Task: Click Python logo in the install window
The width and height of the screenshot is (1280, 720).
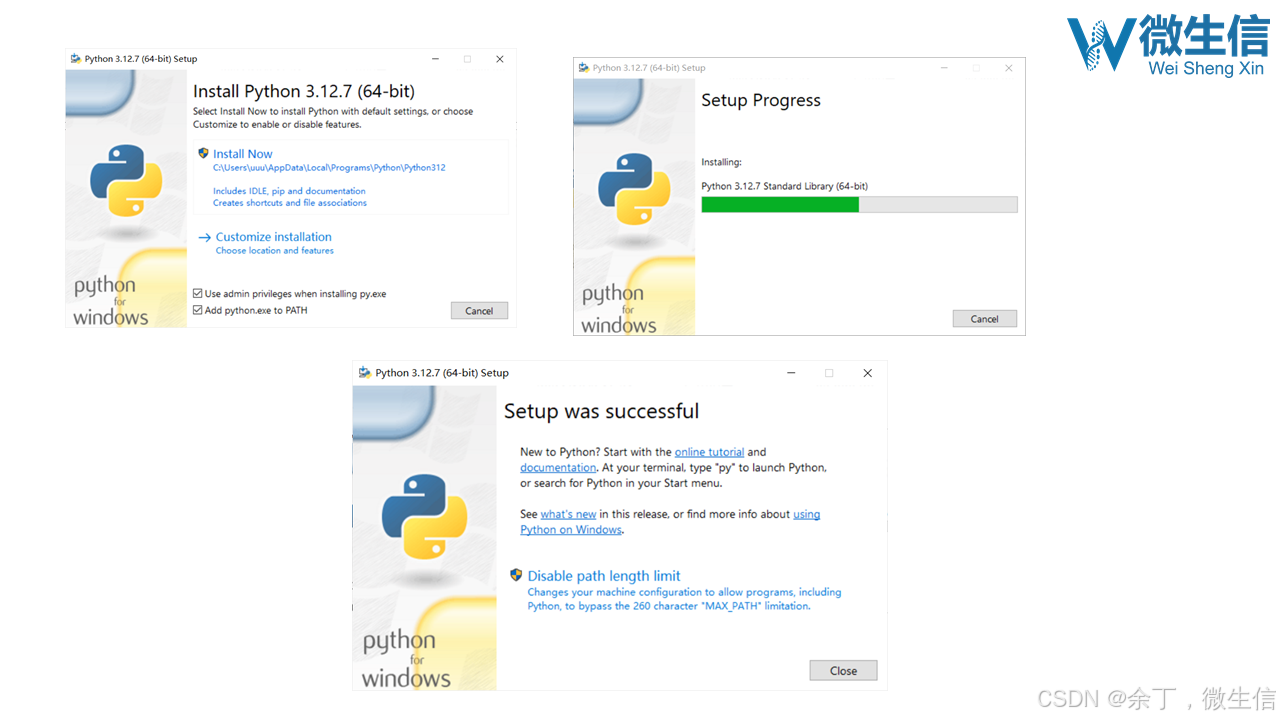Action: coord(126,181)
